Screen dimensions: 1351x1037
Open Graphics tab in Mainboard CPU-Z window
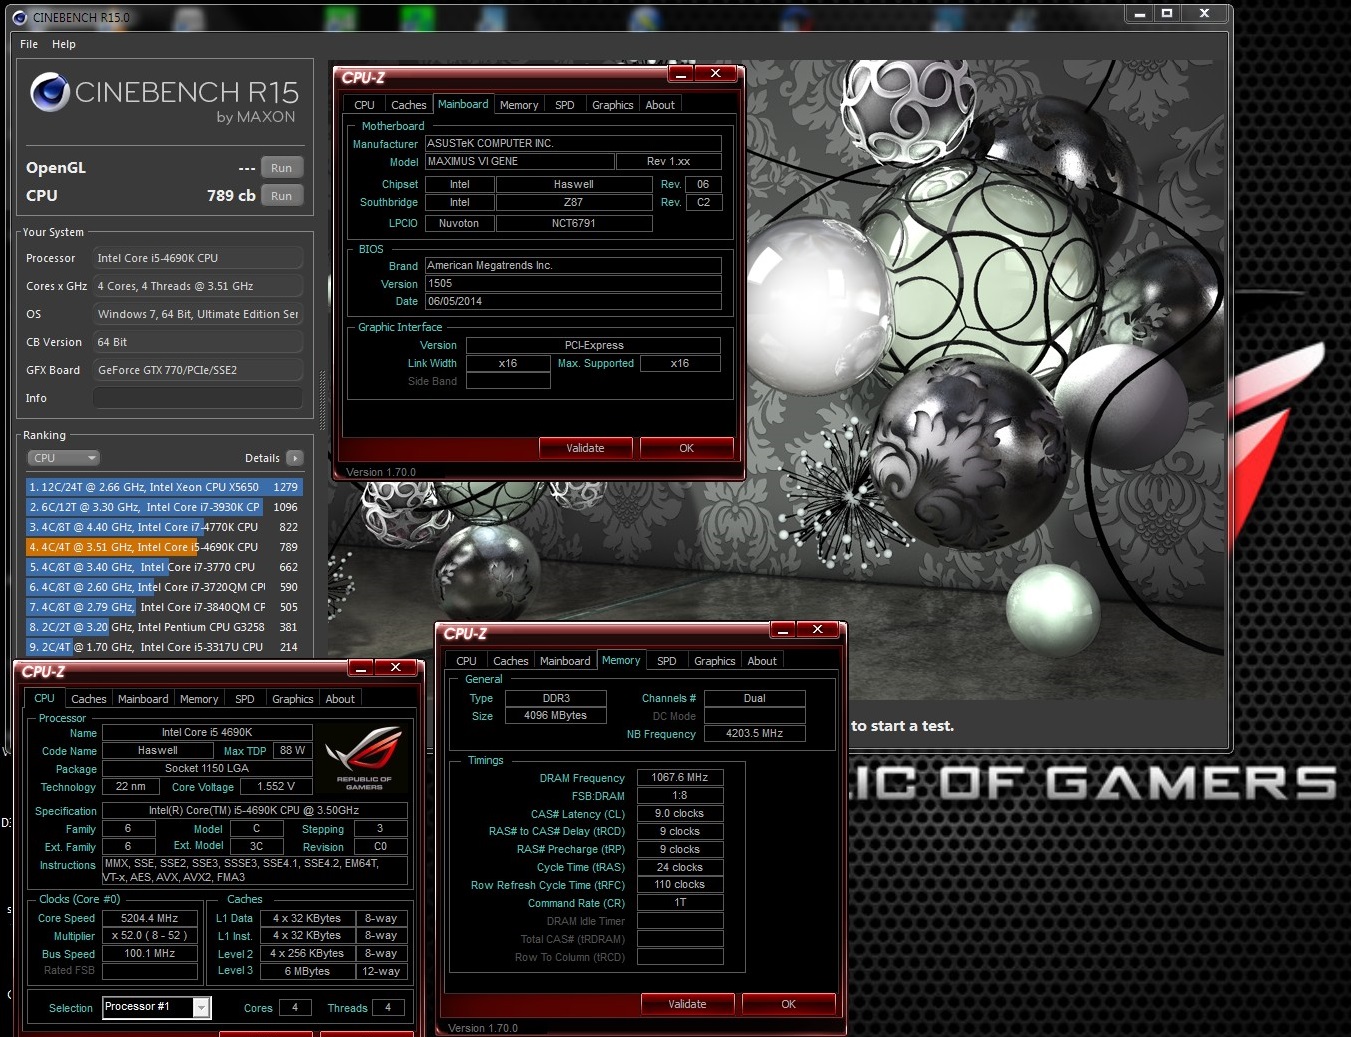[x=612, y=105]
